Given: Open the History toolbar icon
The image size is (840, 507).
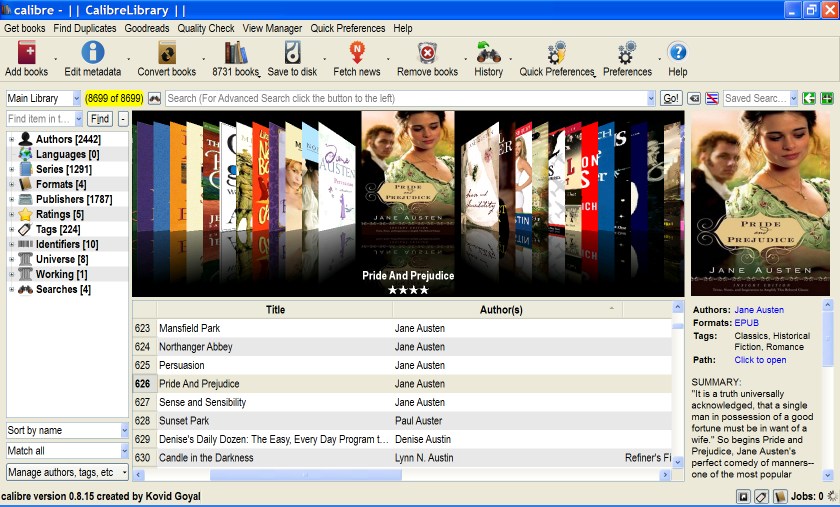Looking at the screenshot, I should pos(489,53).
